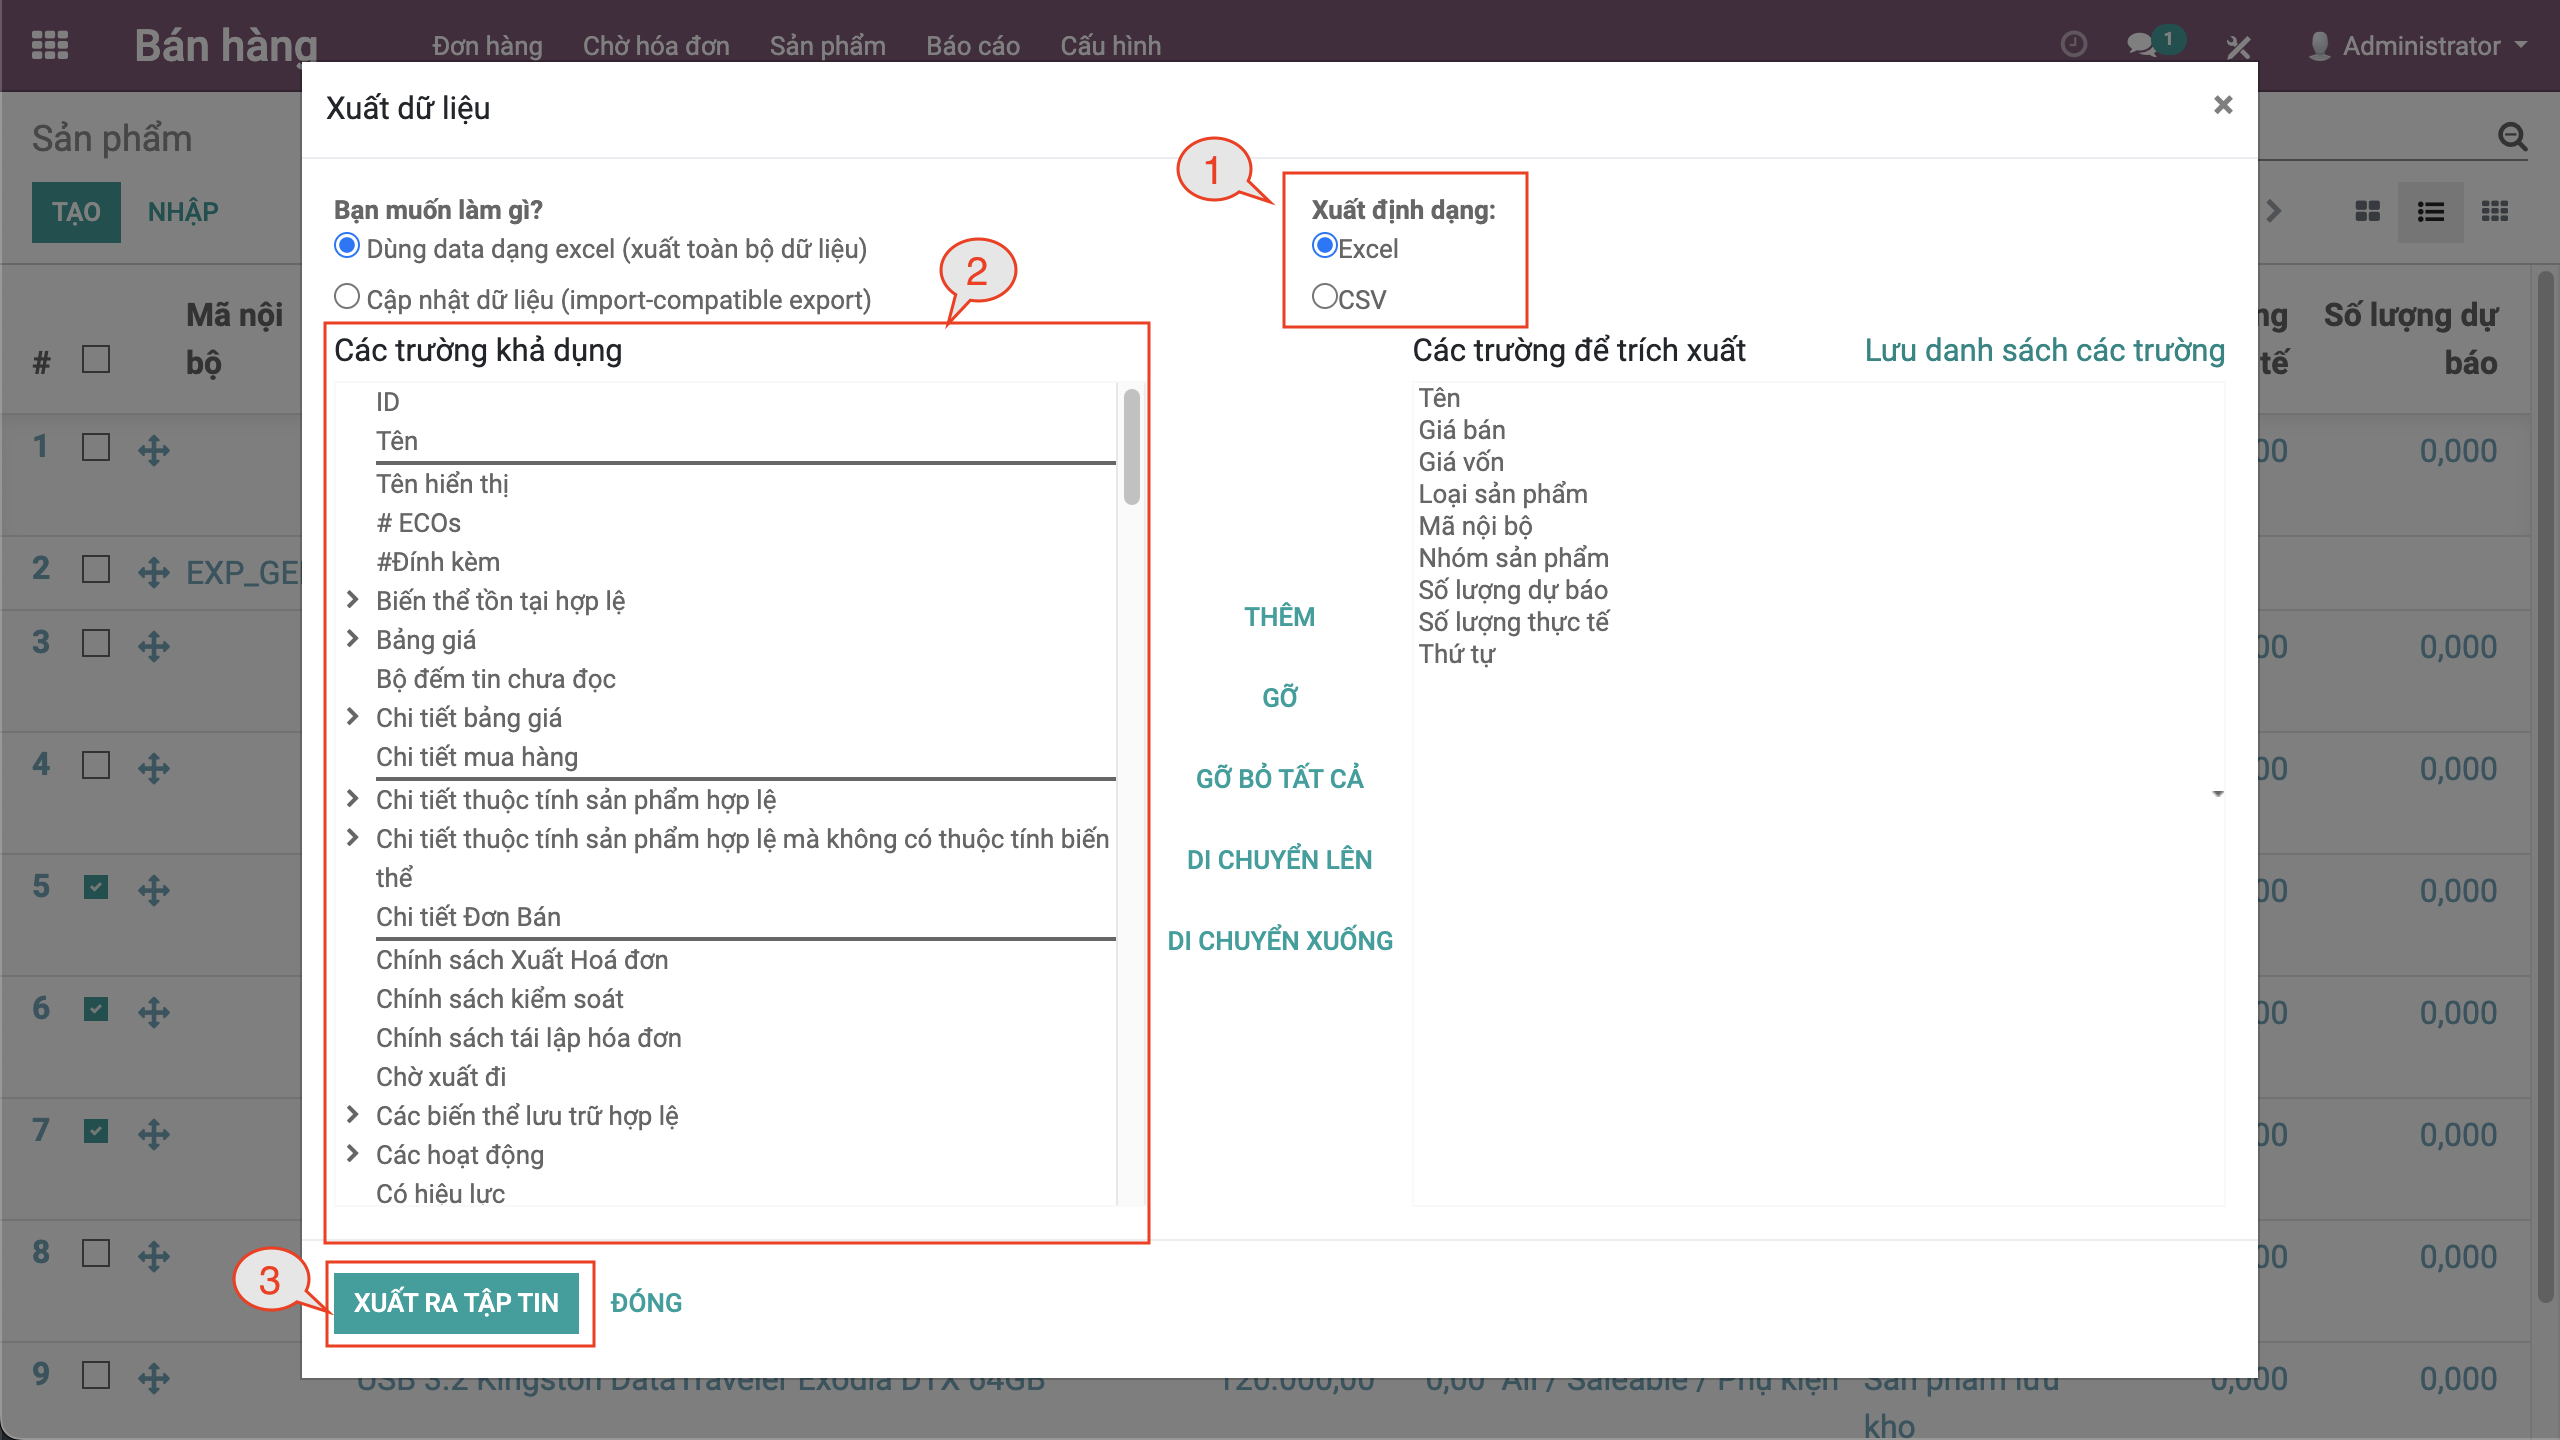Open the Cấu hình menu

tap(1110, 46)
